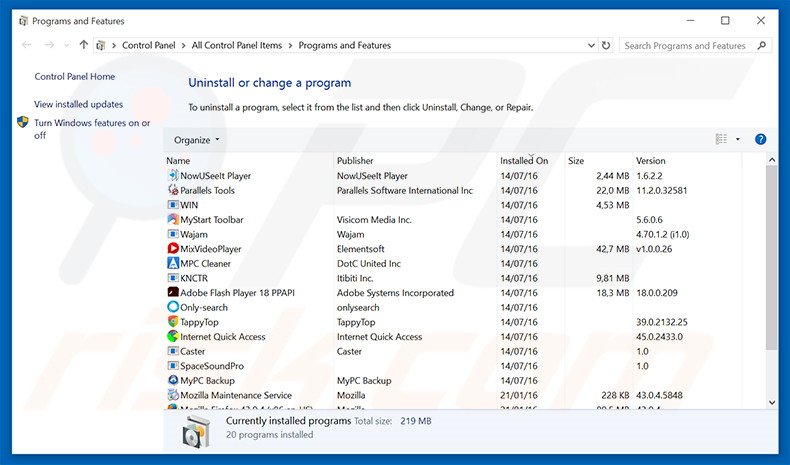
Task: Open the blue Help question mark icon
Action: coord(760,140)
